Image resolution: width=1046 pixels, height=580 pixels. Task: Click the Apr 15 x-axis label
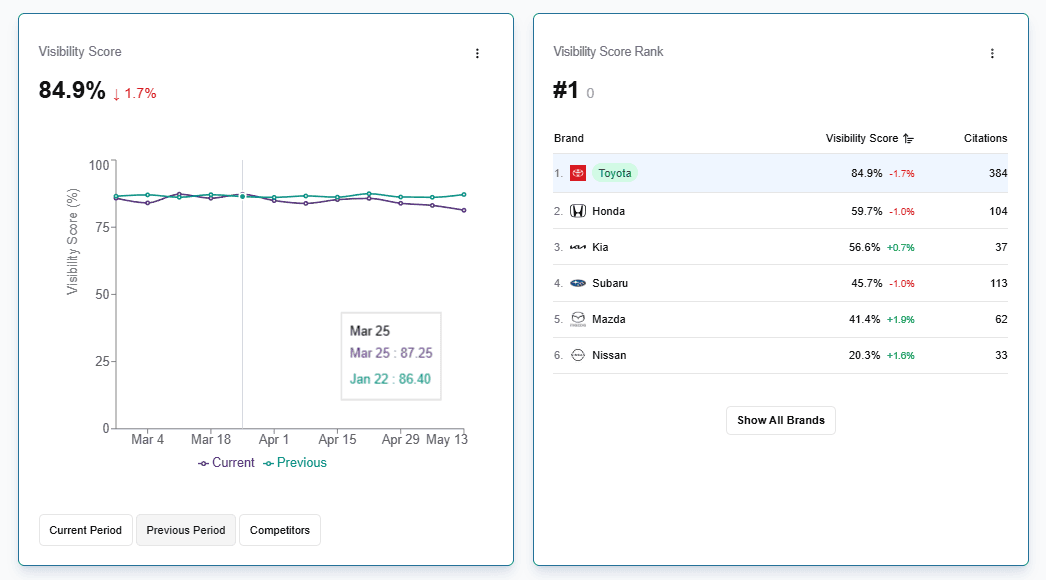[x=338, y=439]
